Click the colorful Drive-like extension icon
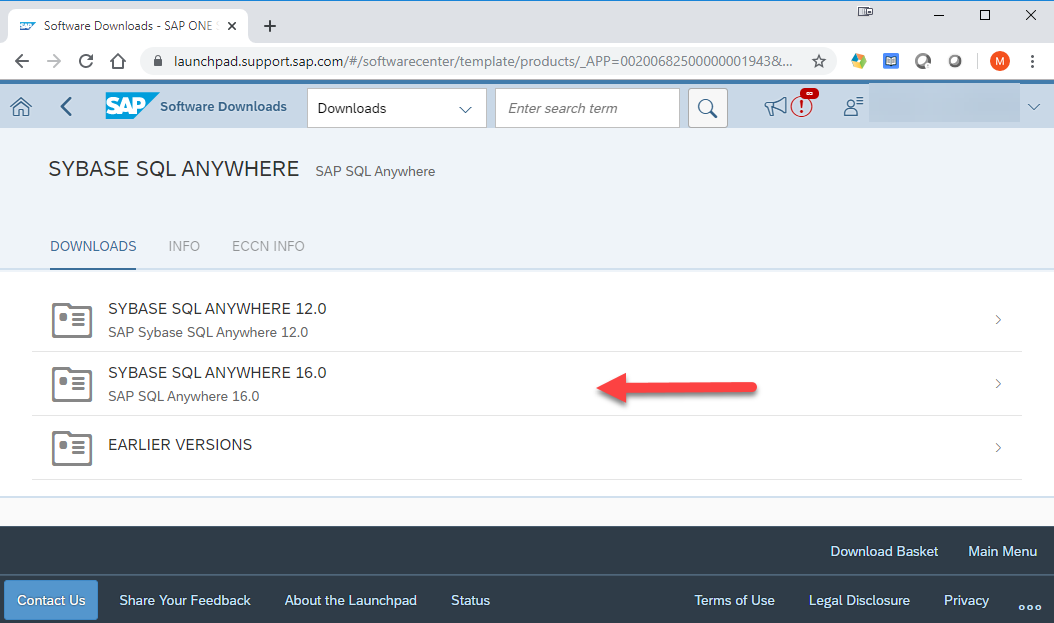The height and width of the screenshot is (623, 1054). 858,61
